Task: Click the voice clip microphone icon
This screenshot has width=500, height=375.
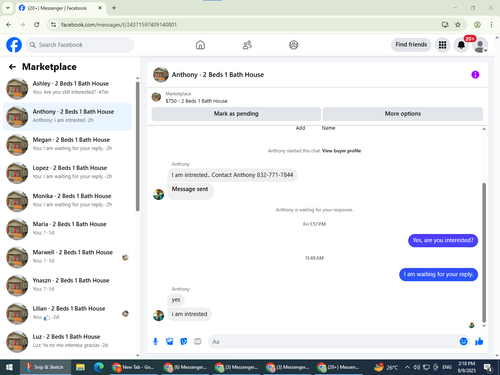Action: pyautogui.click(x=155, y=341)
